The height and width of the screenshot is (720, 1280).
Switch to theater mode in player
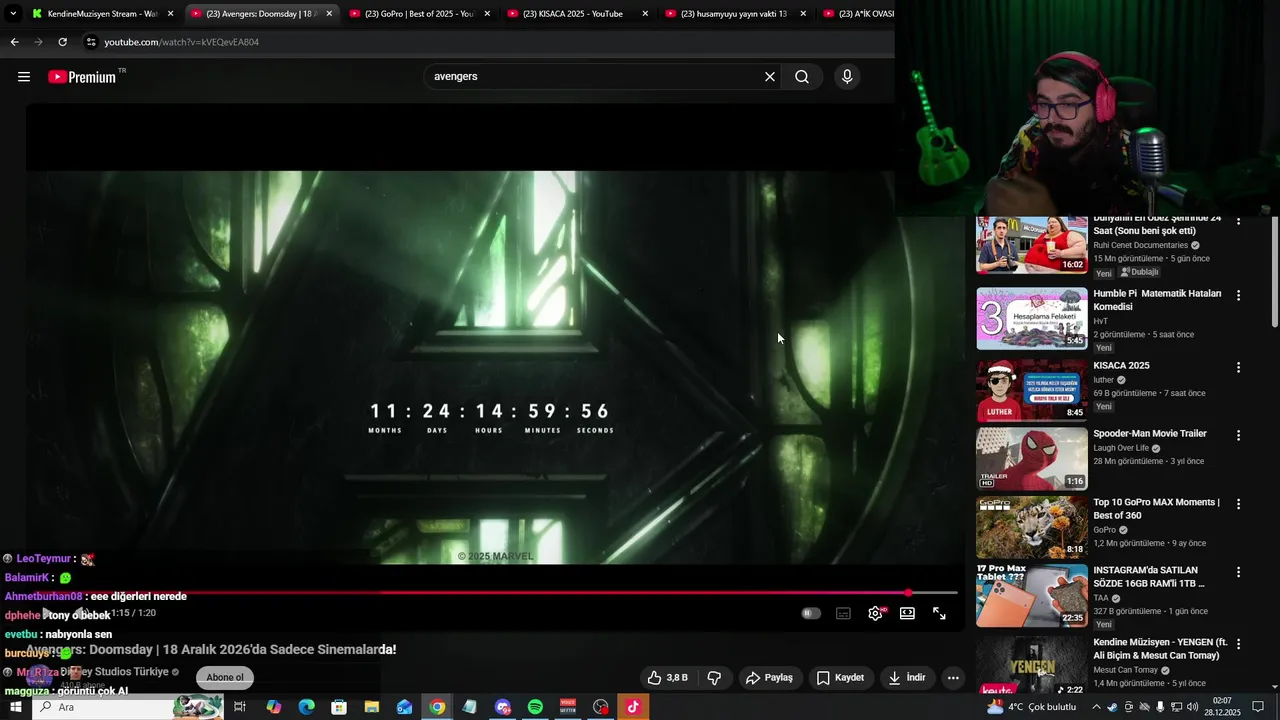pyautogui.click(x=907, y=613)
